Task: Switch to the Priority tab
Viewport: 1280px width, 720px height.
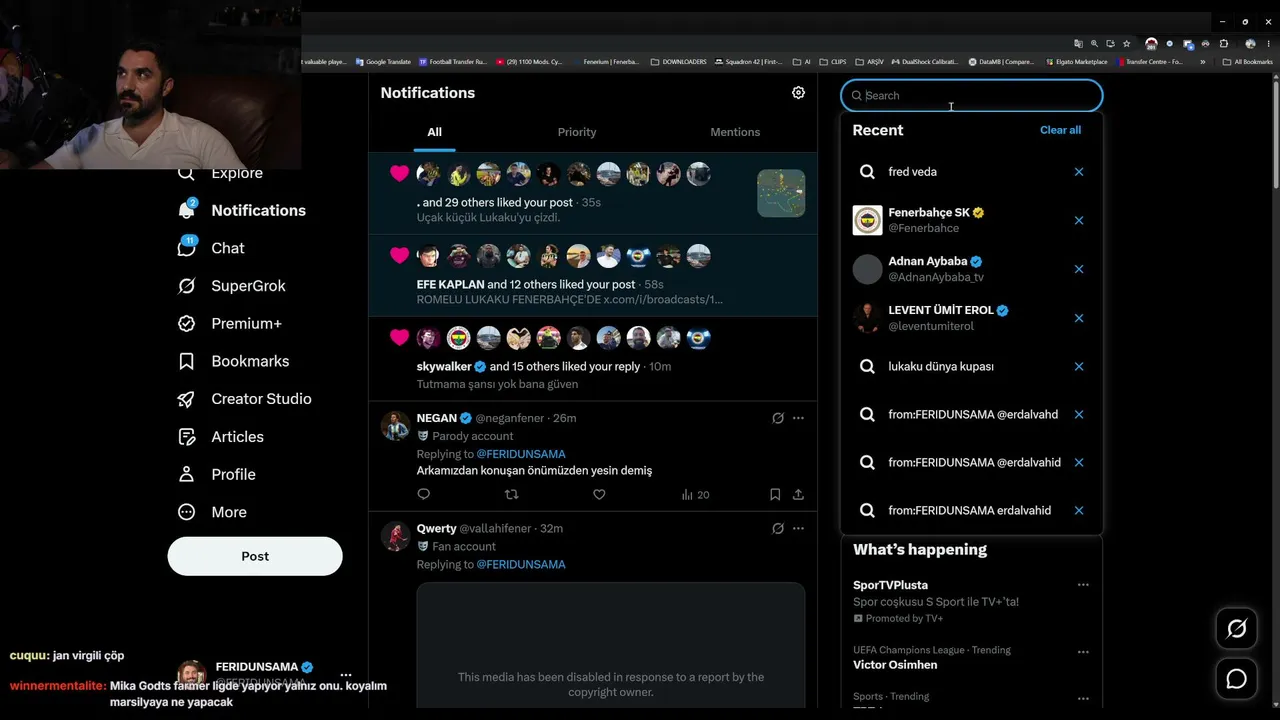Action: 577,132
